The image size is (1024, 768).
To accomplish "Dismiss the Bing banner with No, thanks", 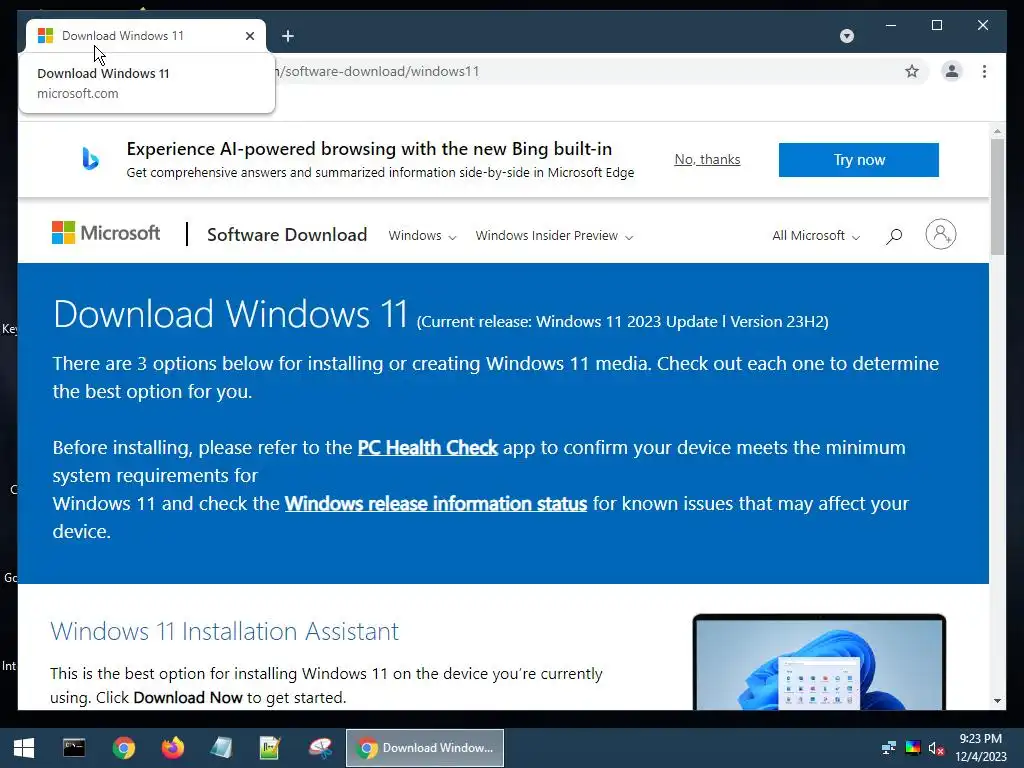I will (x=707, y=159).
